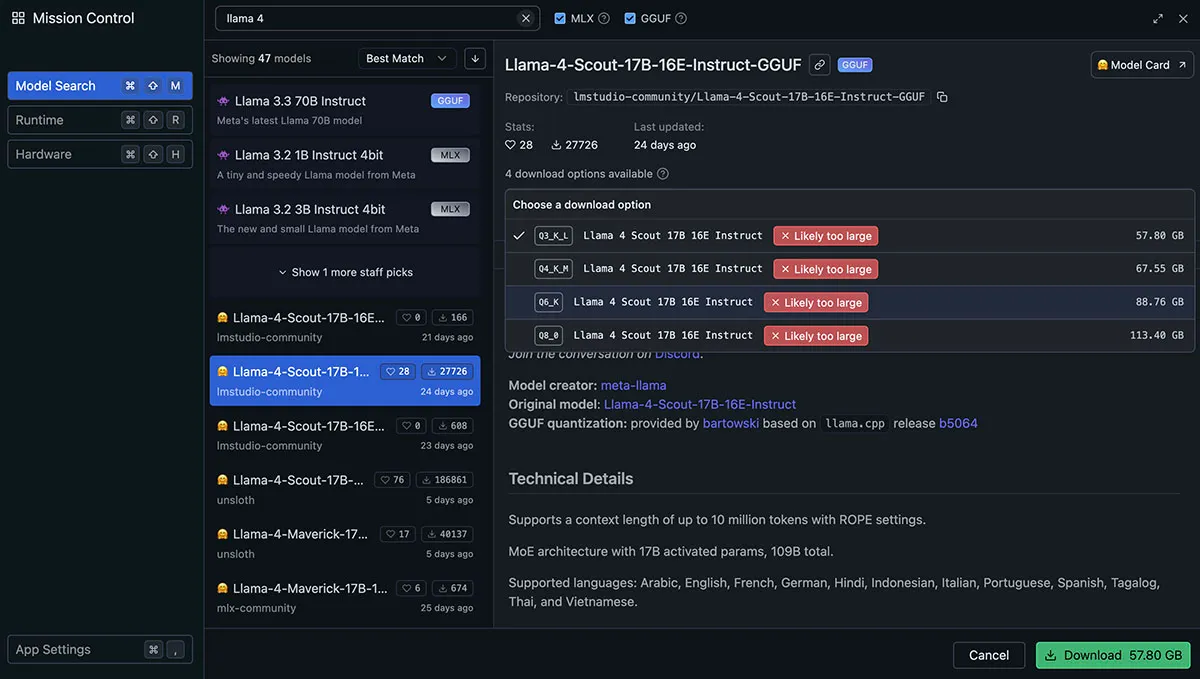Click the help icon beside download options available
The width and height of the screenshot is (1200, 679).
point(663,174)
